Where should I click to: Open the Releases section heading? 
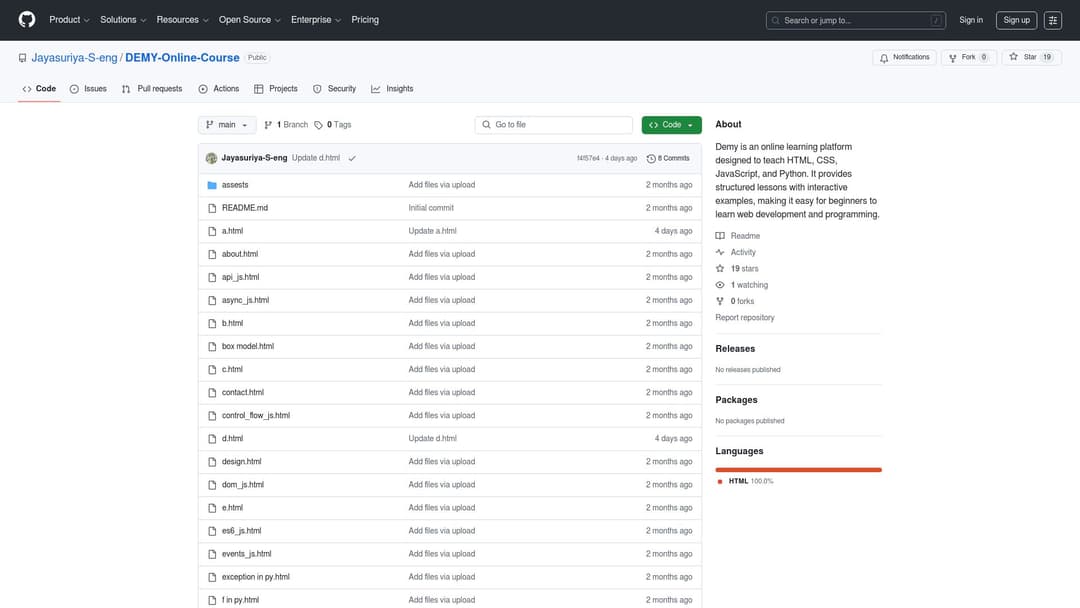click(x=735, y=349)
